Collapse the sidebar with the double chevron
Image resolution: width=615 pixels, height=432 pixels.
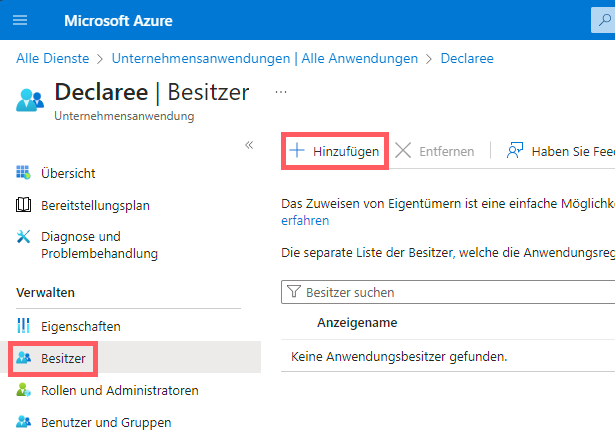pyautogui.click(x=249, y=145)
